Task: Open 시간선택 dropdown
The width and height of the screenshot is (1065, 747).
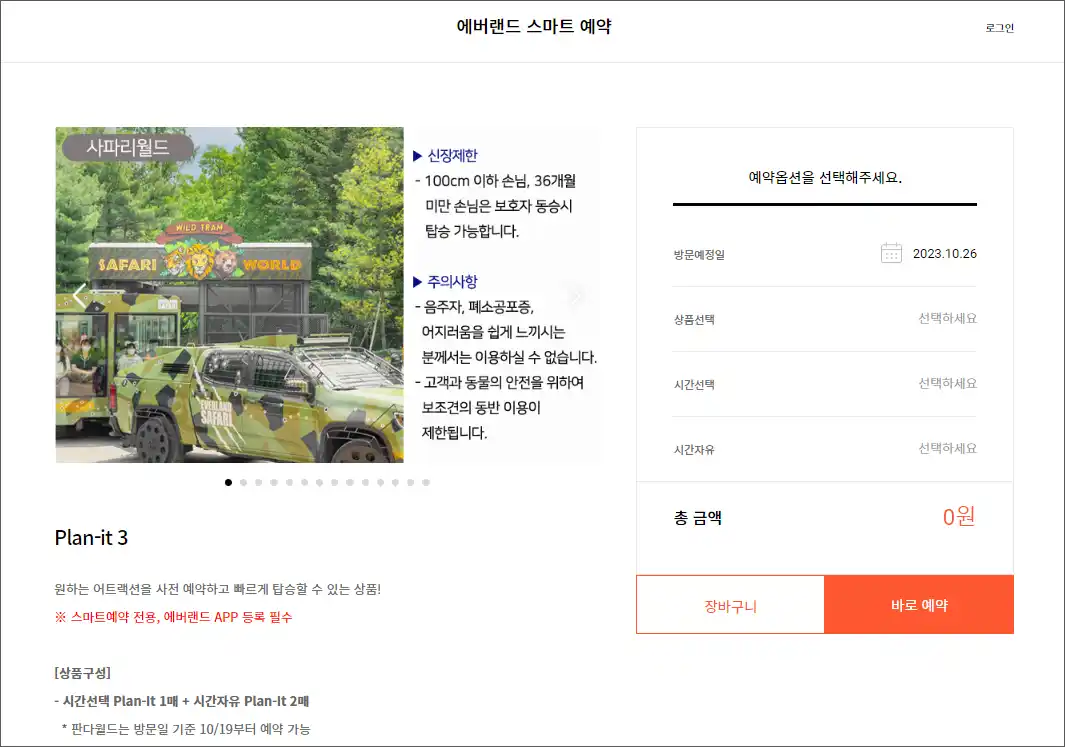Action: 825,384
